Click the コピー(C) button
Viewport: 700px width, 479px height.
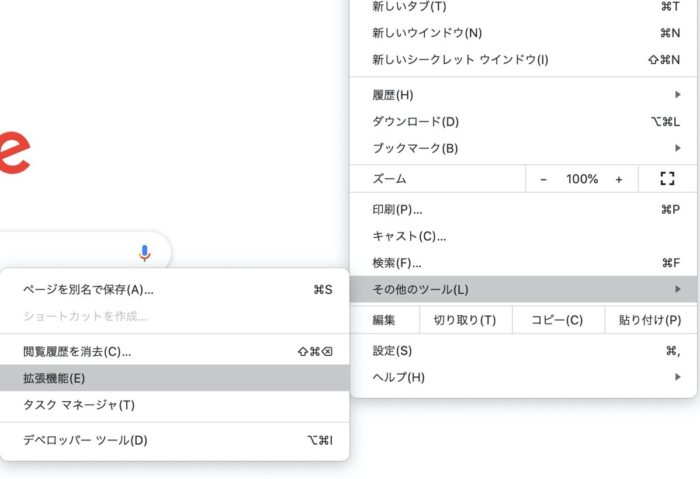click(557, 320)
